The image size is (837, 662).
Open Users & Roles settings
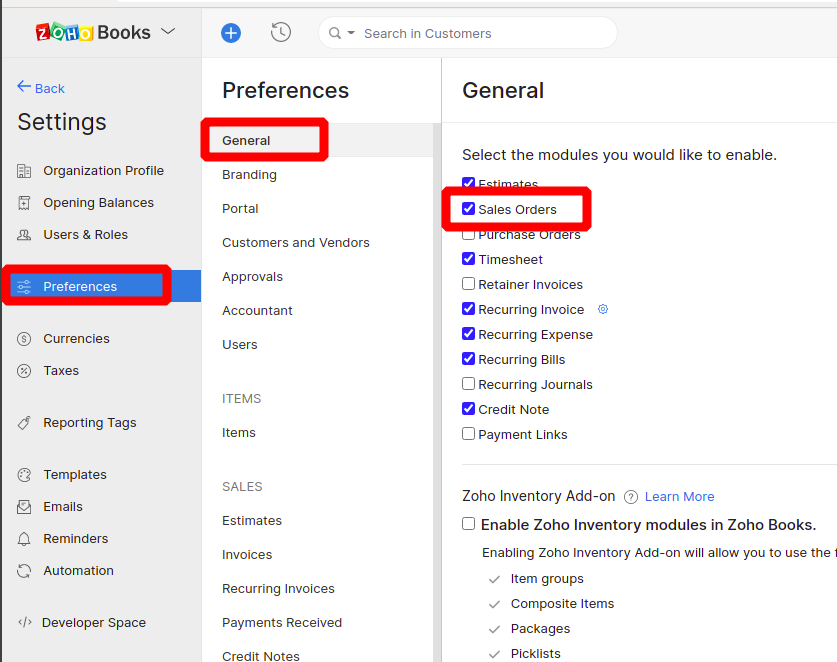85,235
